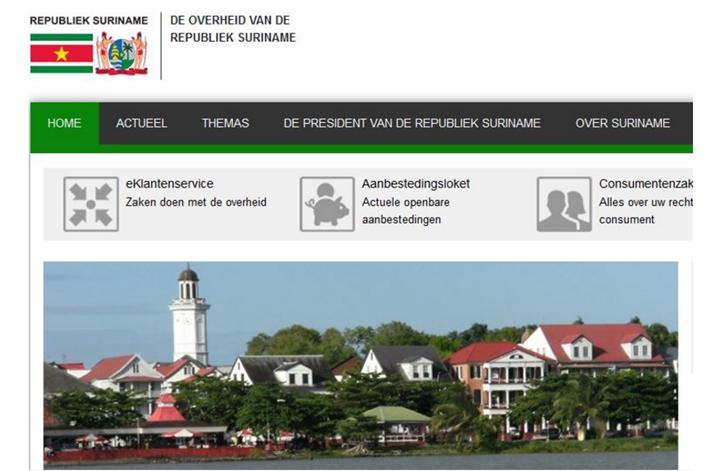This screenshot has width=711, height=471.
Task: Open the HOME tab
Action: click(x=64, y=123)
